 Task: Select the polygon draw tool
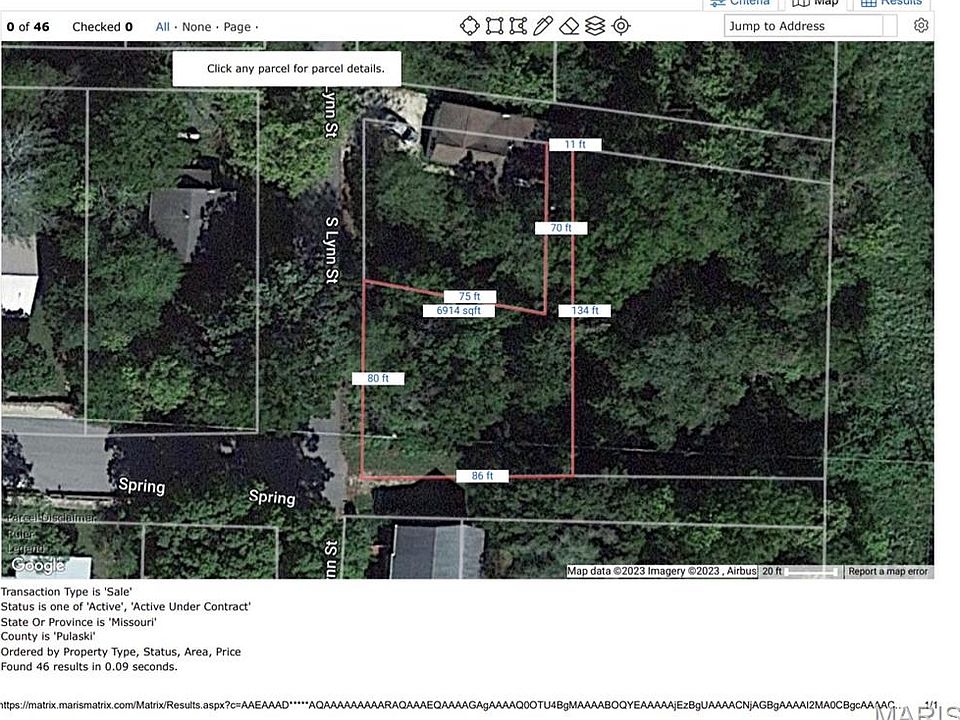click(x=518, y=26)
